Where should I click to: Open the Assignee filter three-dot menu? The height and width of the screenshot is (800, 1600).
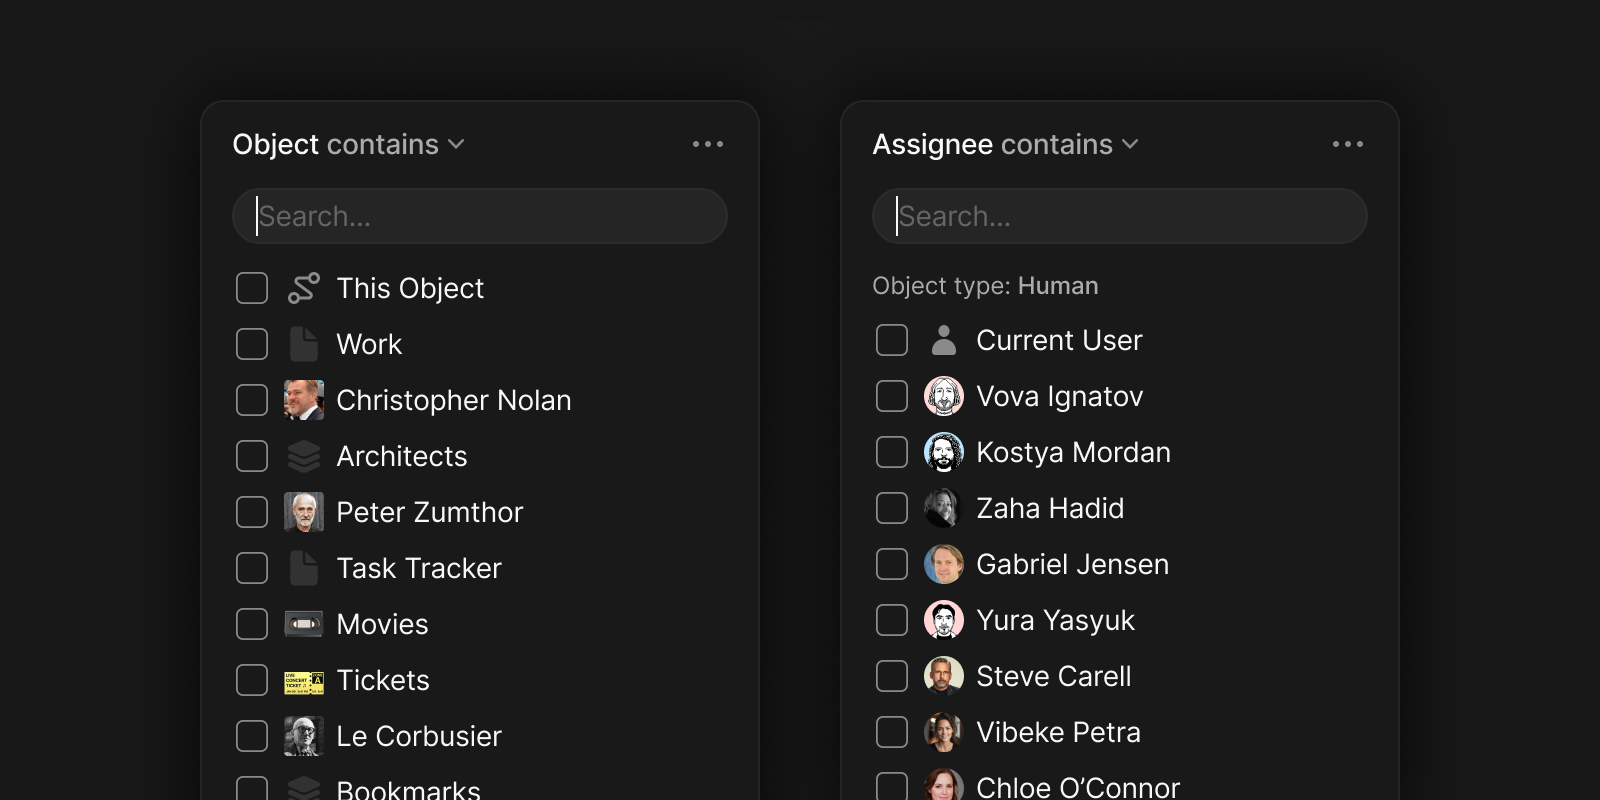(x=1347, y=144)
